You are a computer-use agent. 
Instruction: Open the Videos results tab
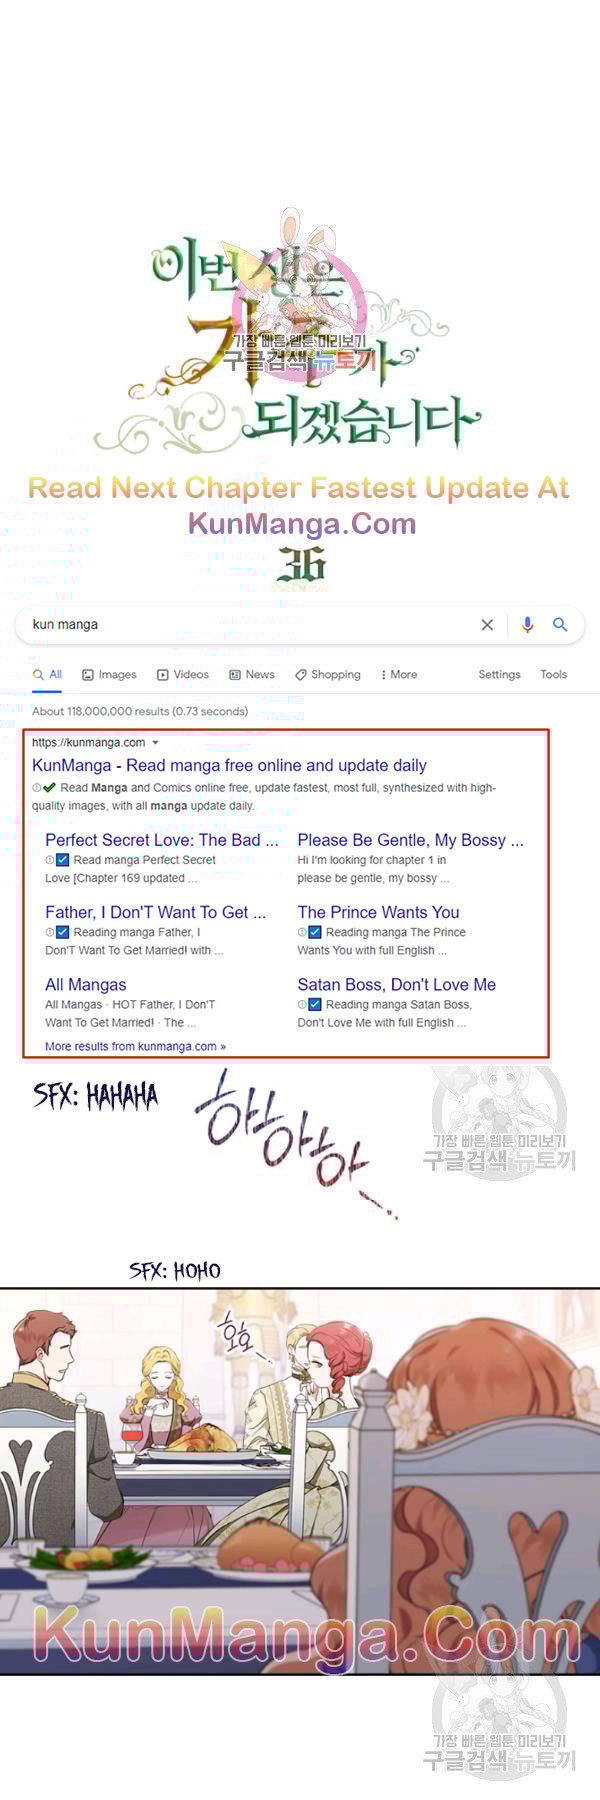pos(183,675)
